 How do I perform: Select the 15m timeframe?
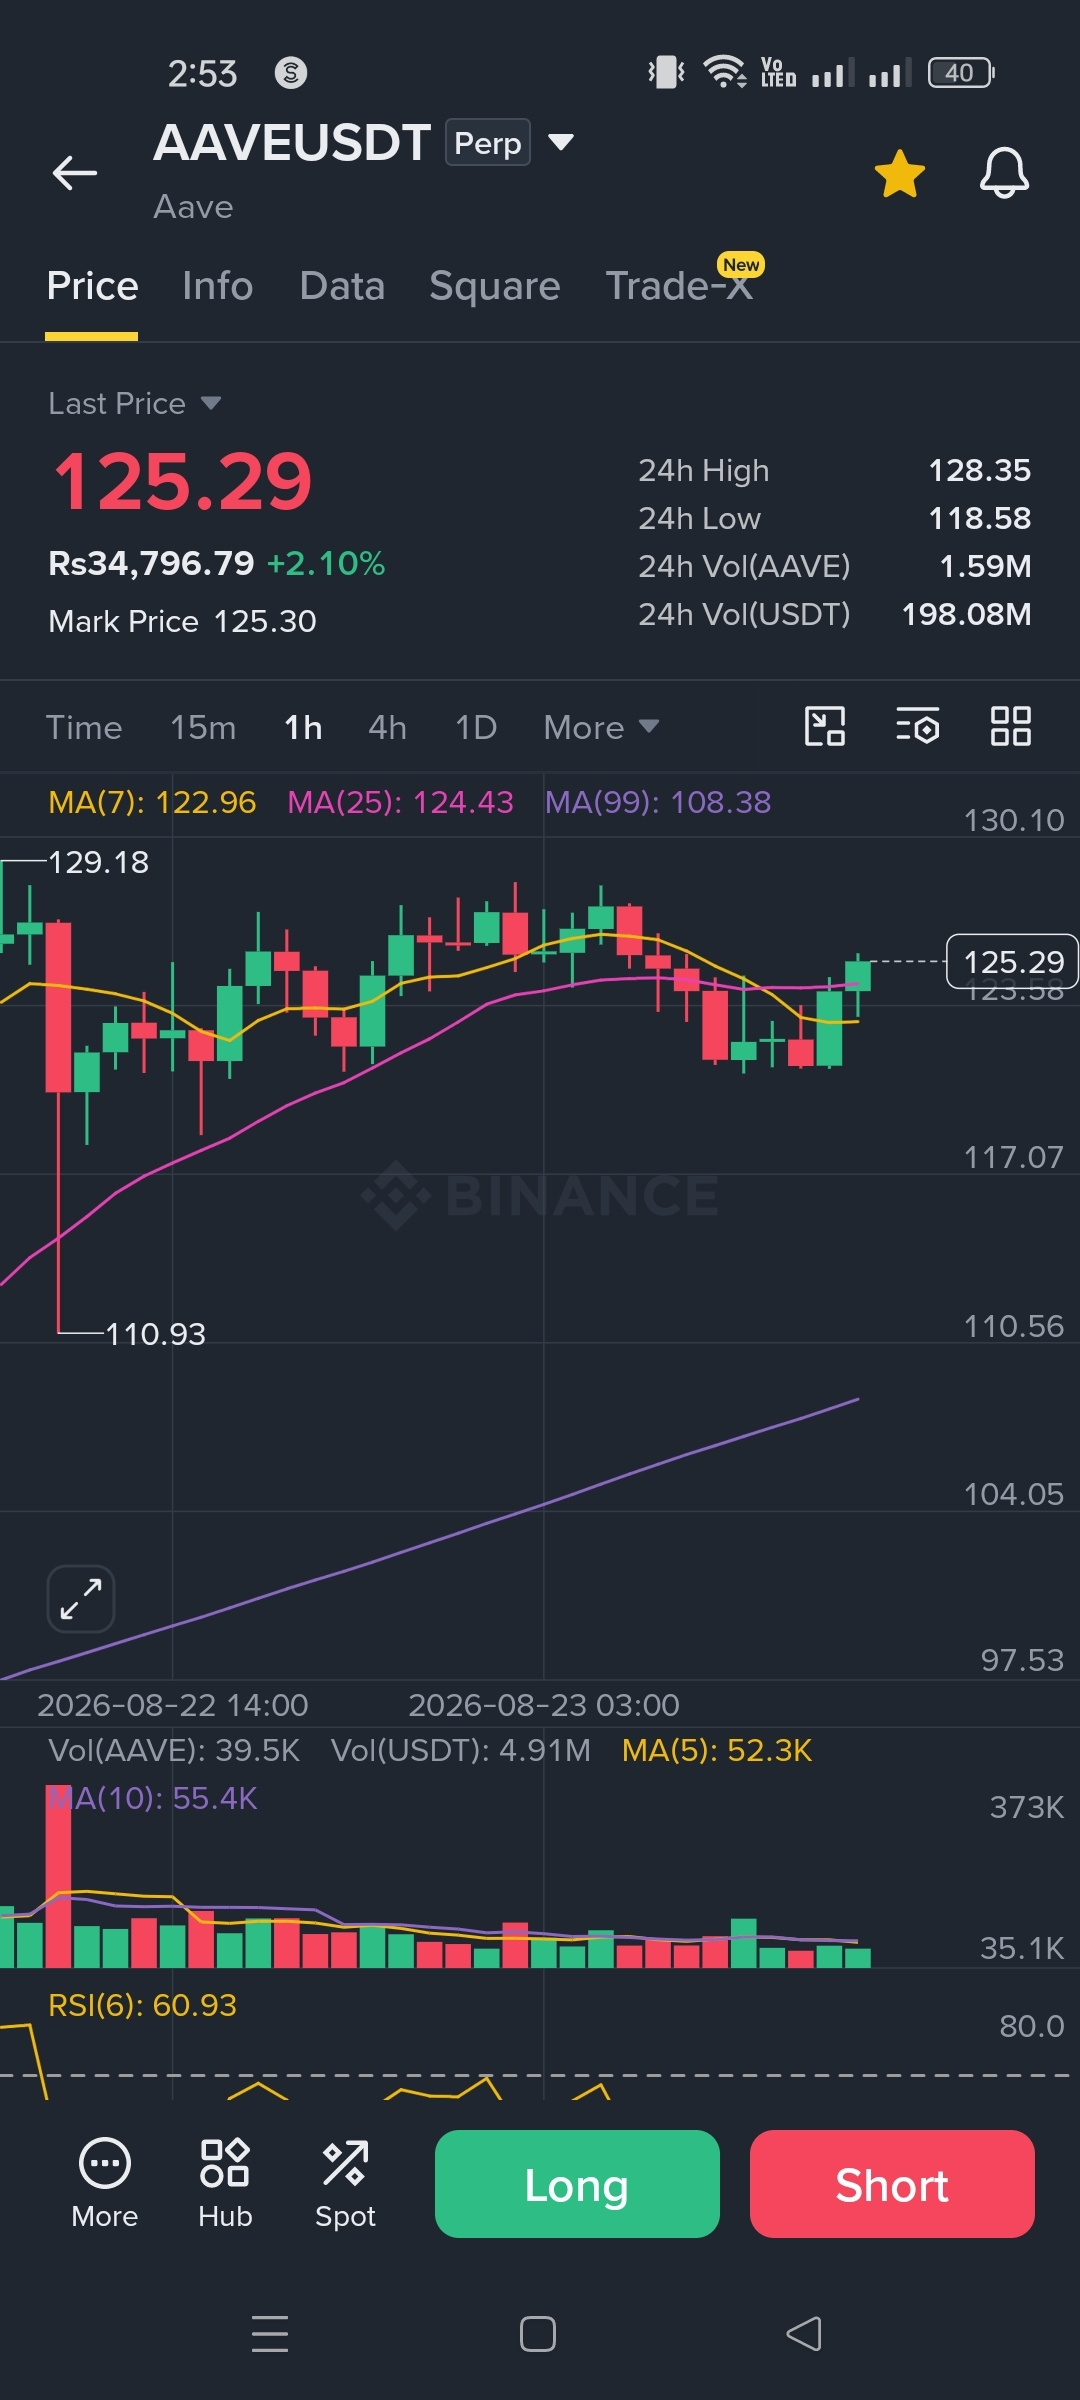pos(203,727)
